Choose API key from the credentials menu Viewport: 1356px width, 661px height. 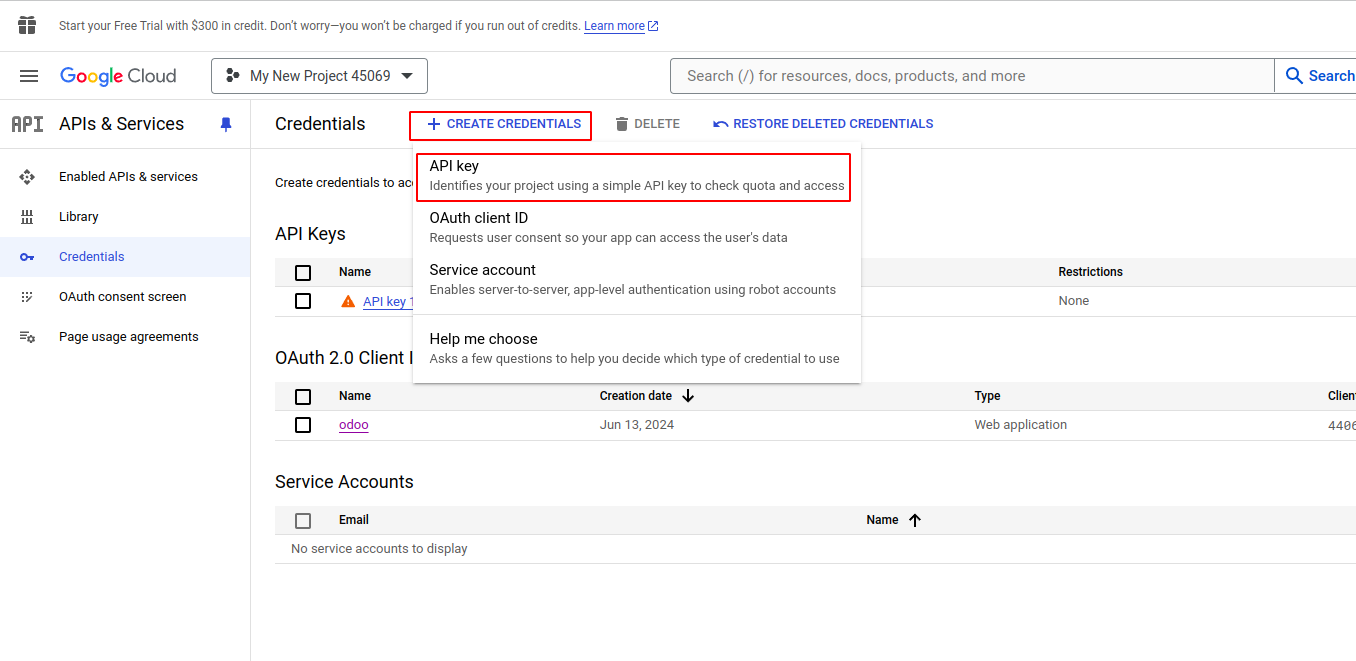[636, 176]
